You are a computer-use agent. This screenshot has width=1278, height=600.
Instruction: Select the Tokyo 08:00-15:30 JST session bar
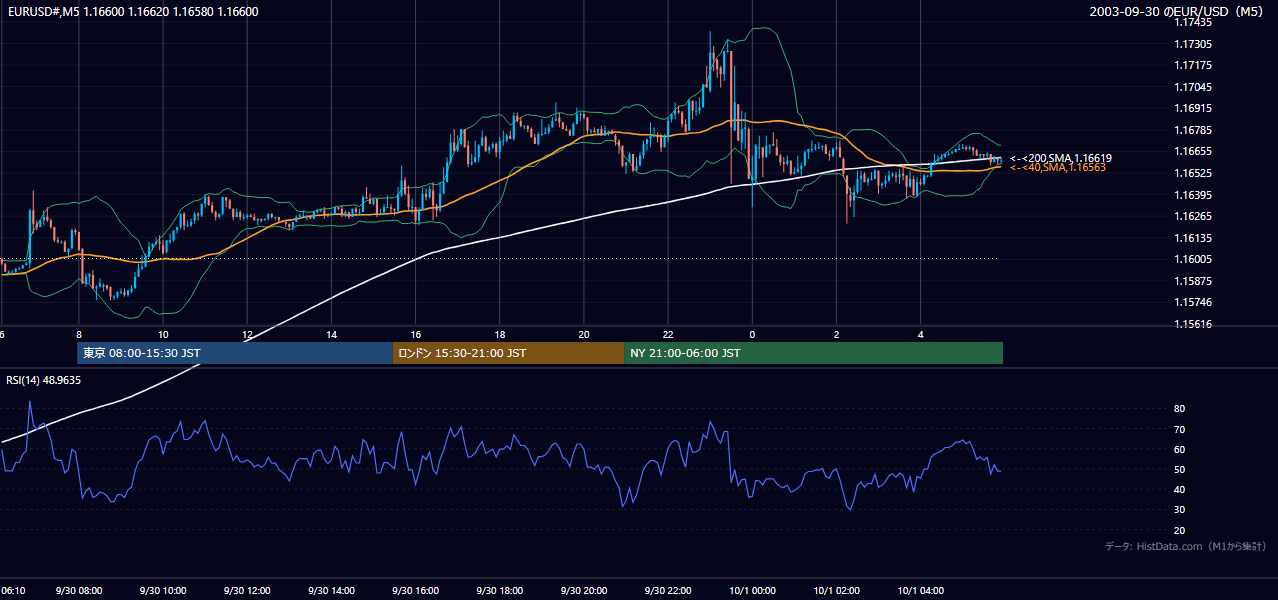[235, 353]
